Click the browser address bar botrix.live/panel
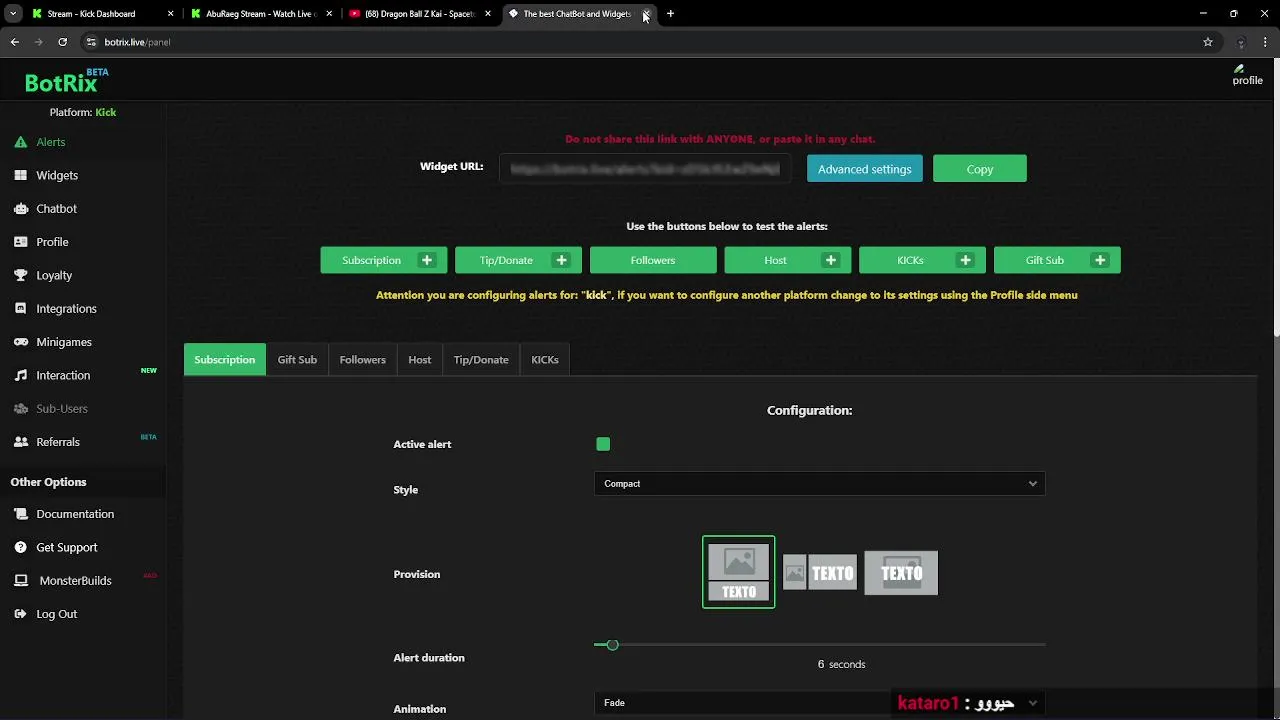Viewport: 1280px width, 720px height. pos(640,42)
